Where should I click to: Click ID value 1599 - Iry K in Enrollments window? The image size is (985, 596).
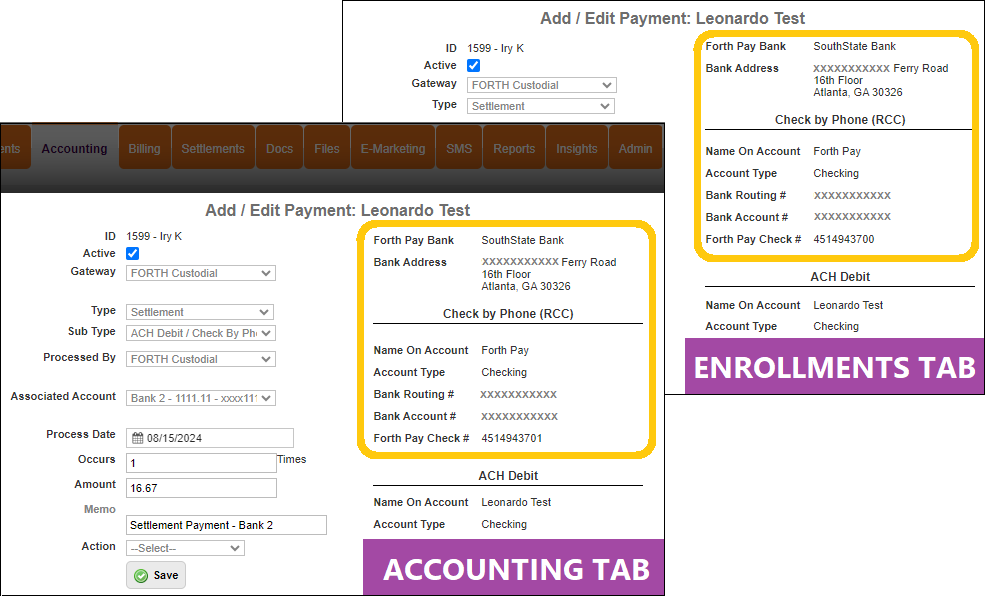click(495, 48)
